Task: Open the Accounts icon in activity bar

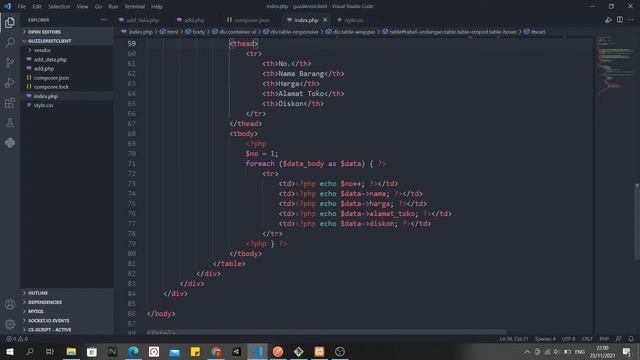Action: pos(10,304)
